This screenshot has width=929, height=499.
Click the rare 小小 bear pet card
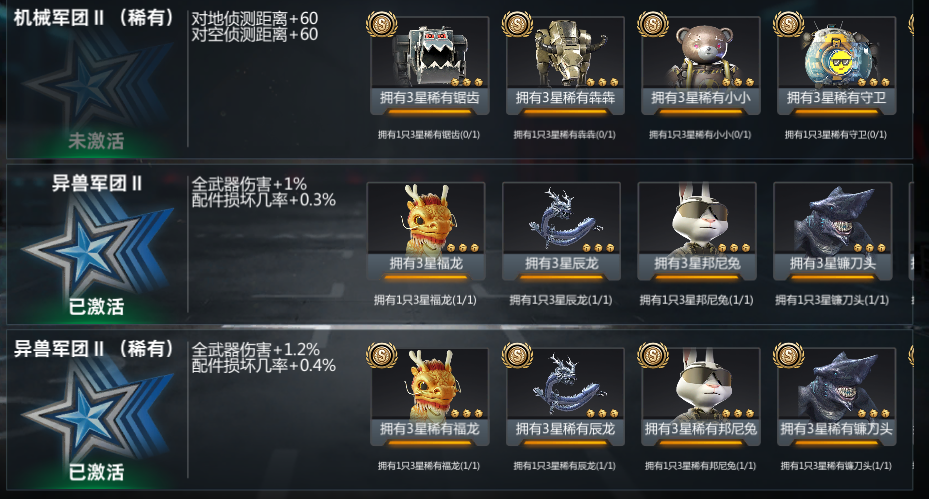click(x=701, y=65)
